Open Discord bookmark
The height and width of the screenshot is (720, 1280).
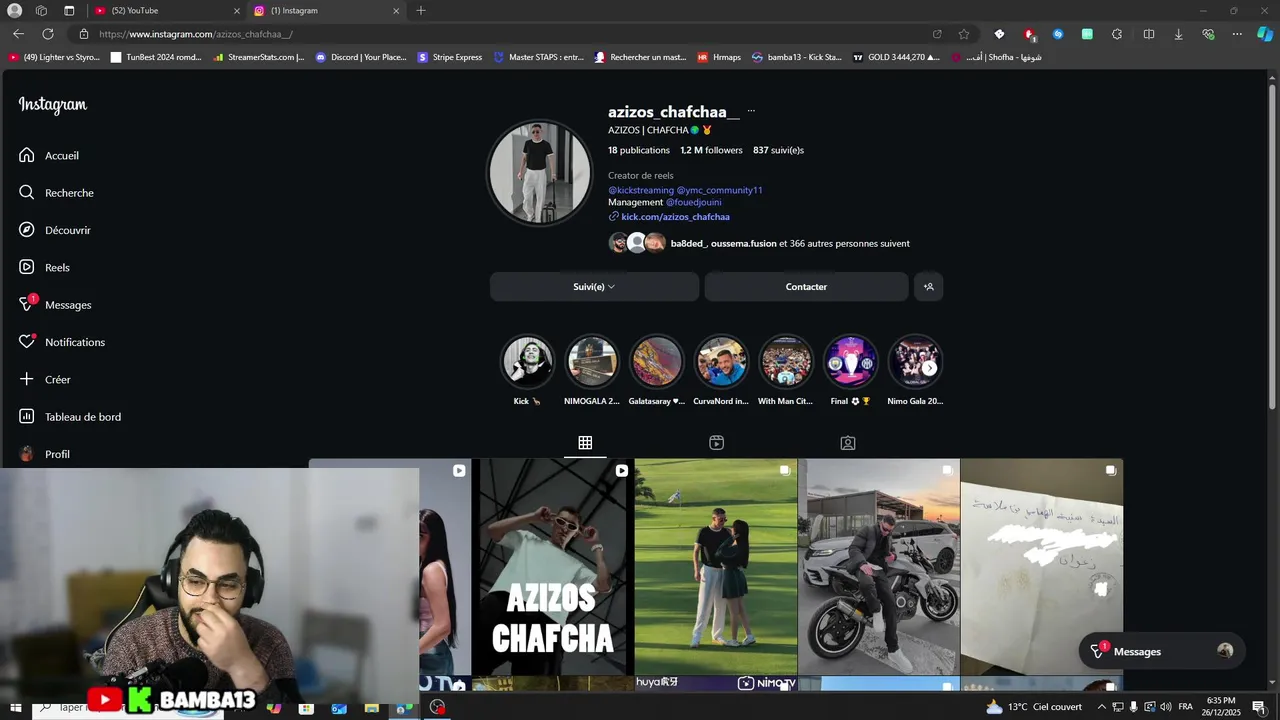(x=361, y=57)
